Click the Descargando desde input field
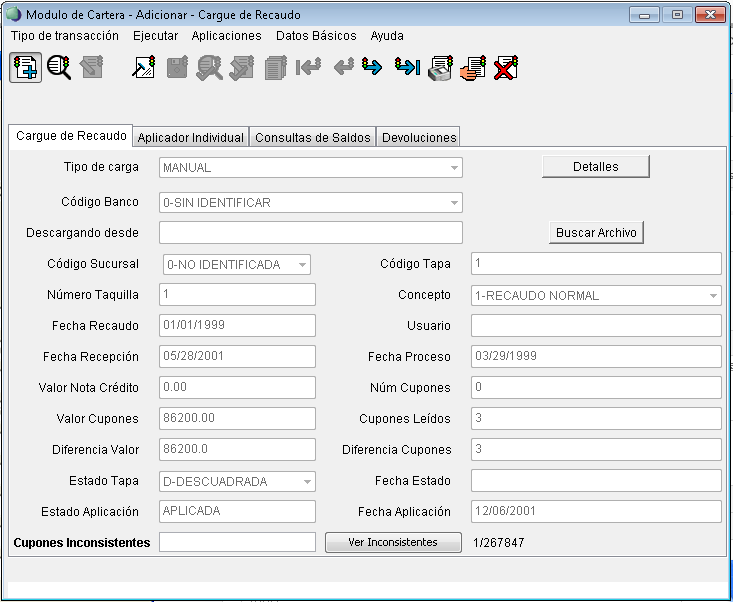733x602 pixels. [x=310, y=233]
